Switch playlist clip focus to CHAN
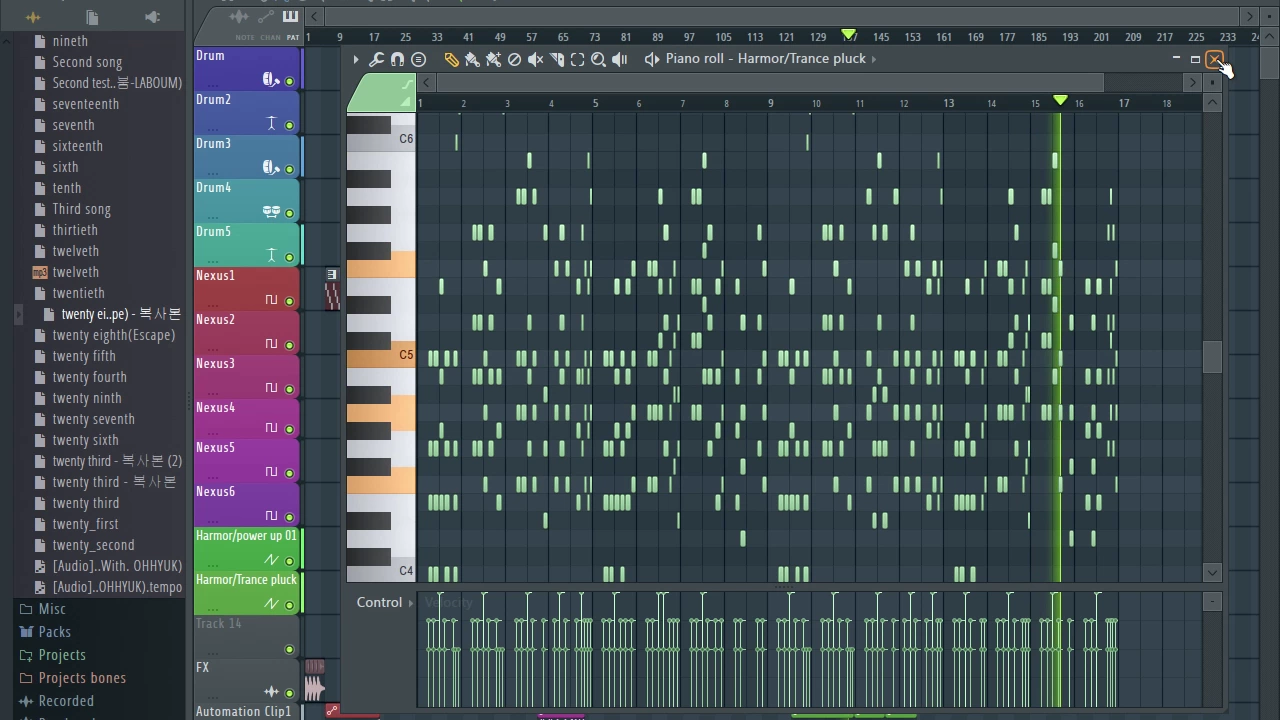Screen dimensions: 1280x720 [x=270, y=38]
